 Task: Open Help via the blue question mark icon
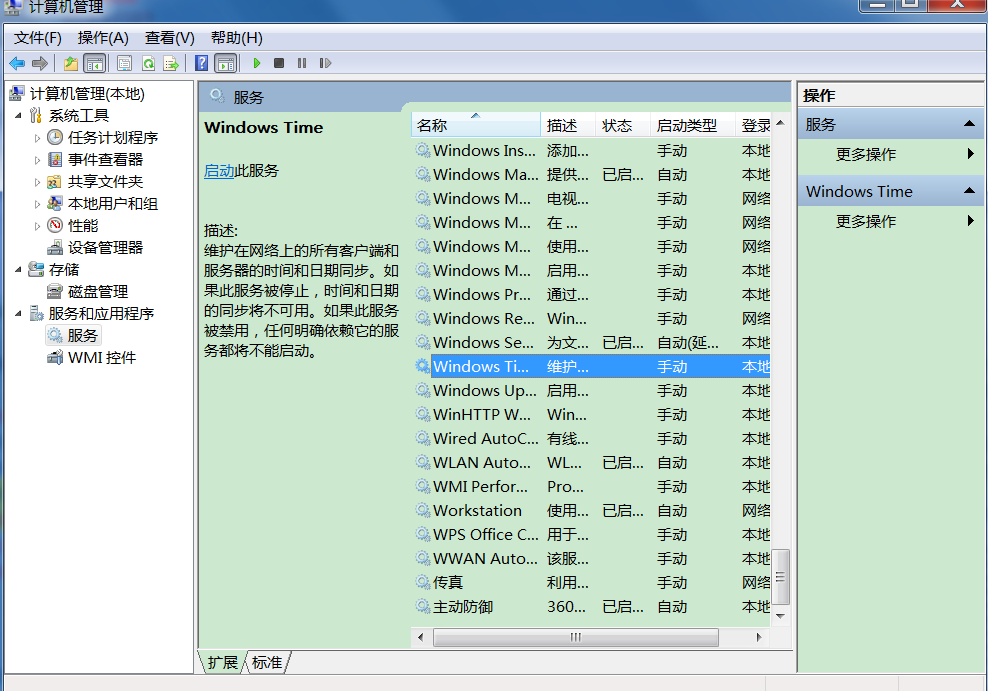[201, 63]
